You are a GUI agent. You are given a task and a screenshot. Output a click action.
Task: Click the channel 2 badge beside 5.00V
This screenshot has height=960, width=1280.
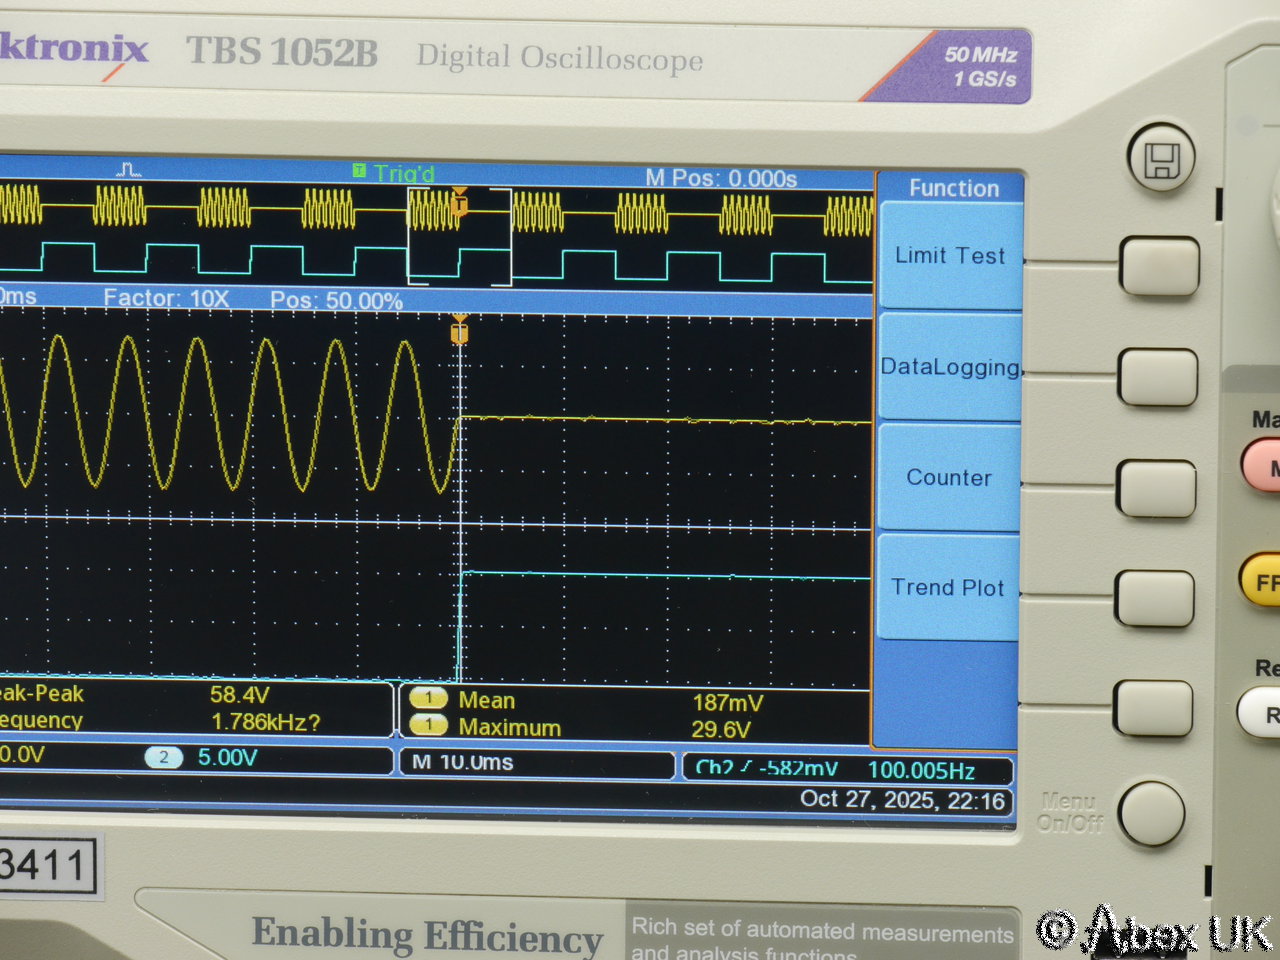(164, 758)
